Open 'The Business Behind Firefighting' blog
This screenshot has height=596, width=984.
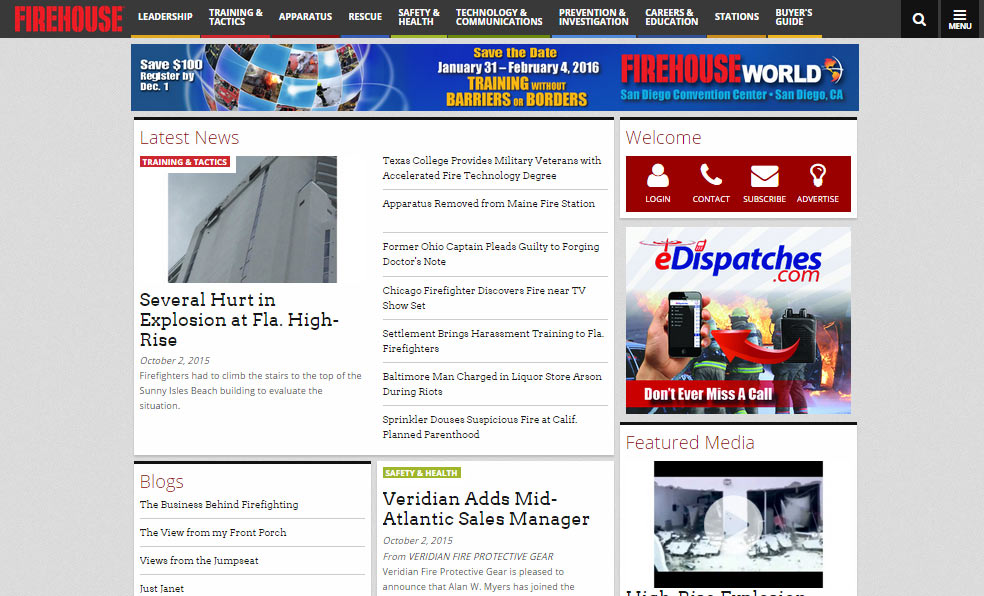pos(219,504)
